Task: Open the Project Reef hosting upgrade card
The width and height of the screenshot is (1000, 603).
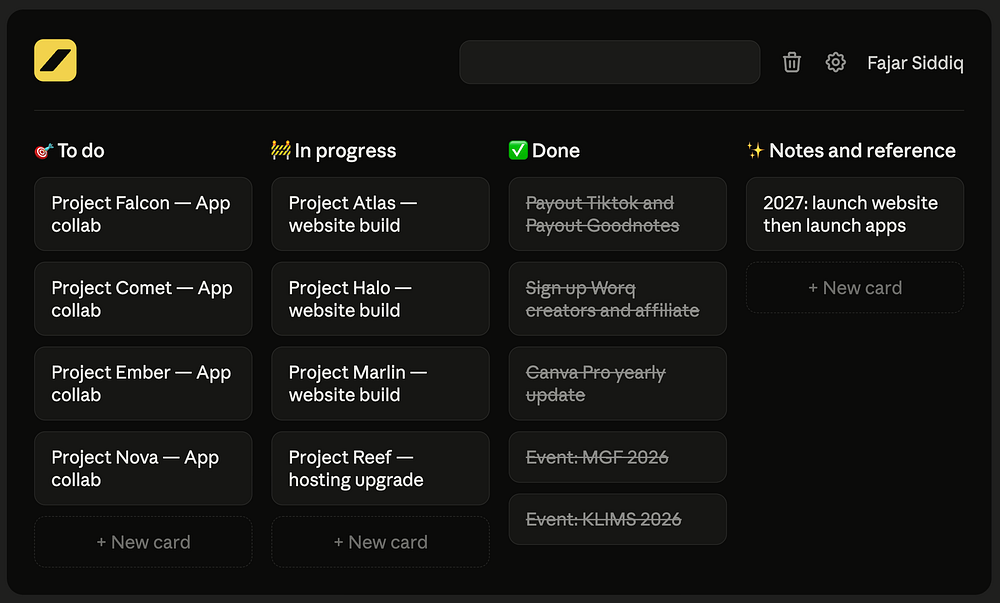Action: (381, 469)
